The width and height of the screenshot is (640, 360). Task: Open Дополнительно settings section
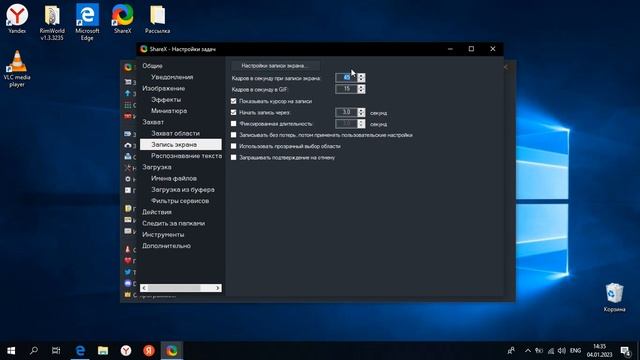tap(166, 246)
